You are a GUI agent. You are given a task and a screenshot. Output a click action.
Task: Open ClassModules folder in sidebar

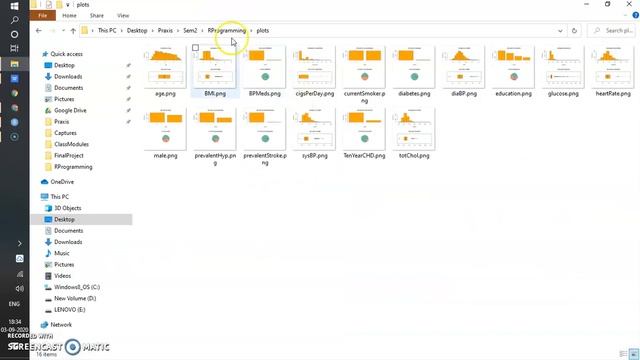[71, 144]
